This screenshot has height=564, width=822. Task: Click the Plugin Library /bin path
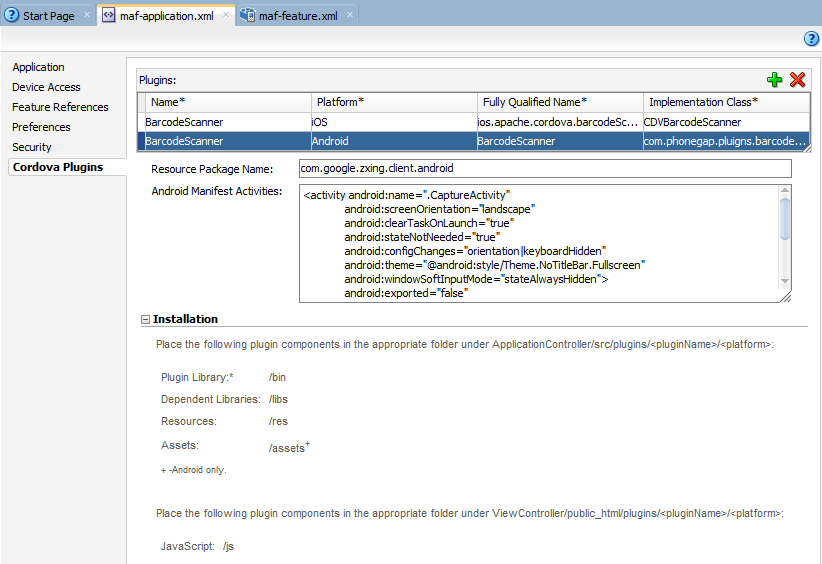click(277, 377)
